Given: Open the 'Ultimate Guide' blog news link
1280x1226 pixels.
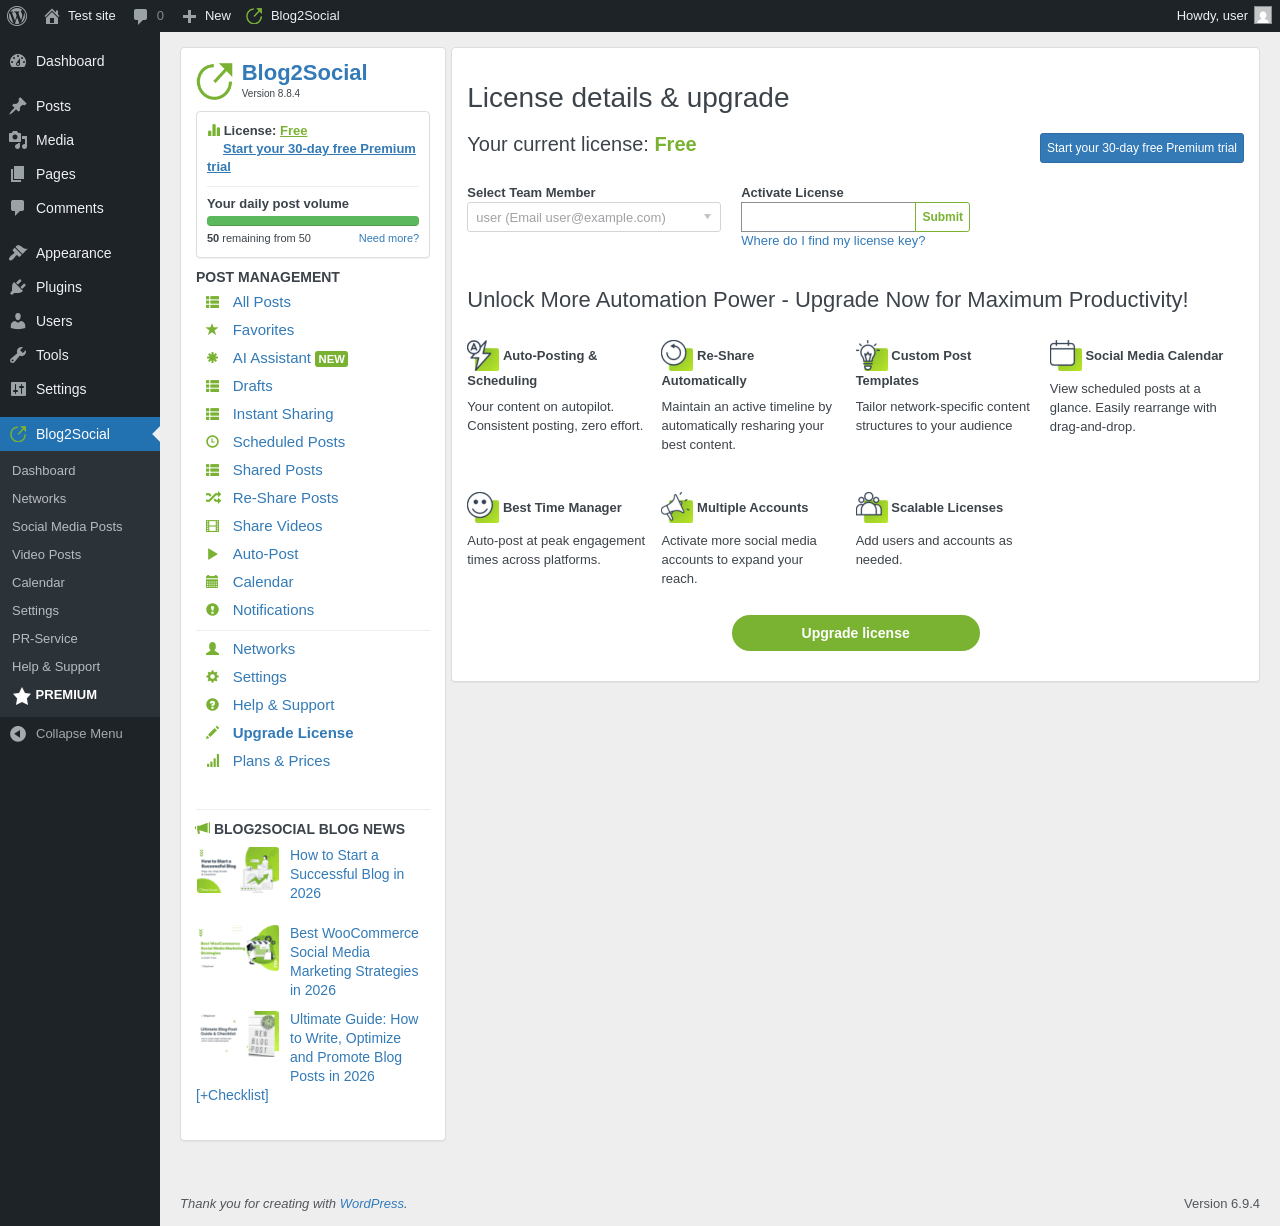Looking at the screenshot, I should [x=354, y=1047].
